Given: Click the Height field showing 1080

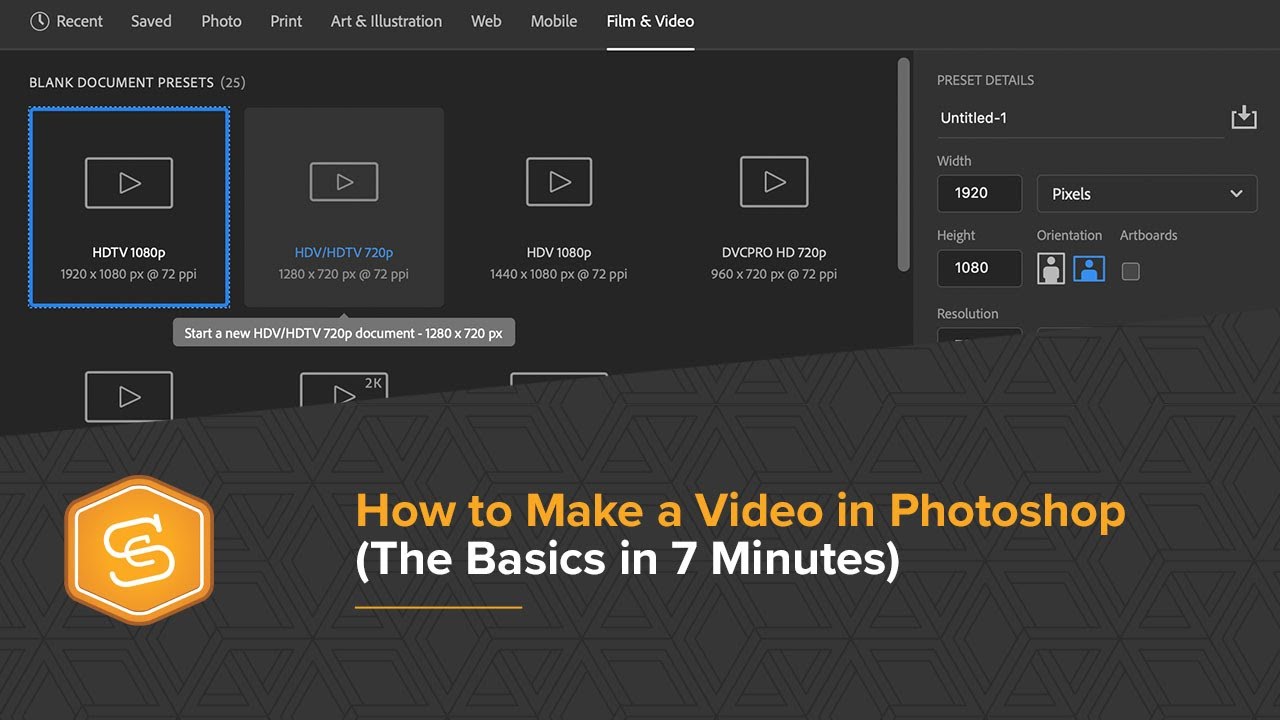Looking at the screenshot, I should (979, 268).
